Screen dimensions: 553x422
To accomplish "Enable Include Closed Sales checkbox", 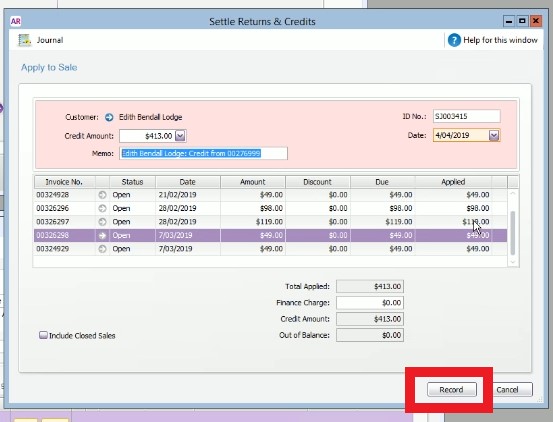I will [43, 335].
